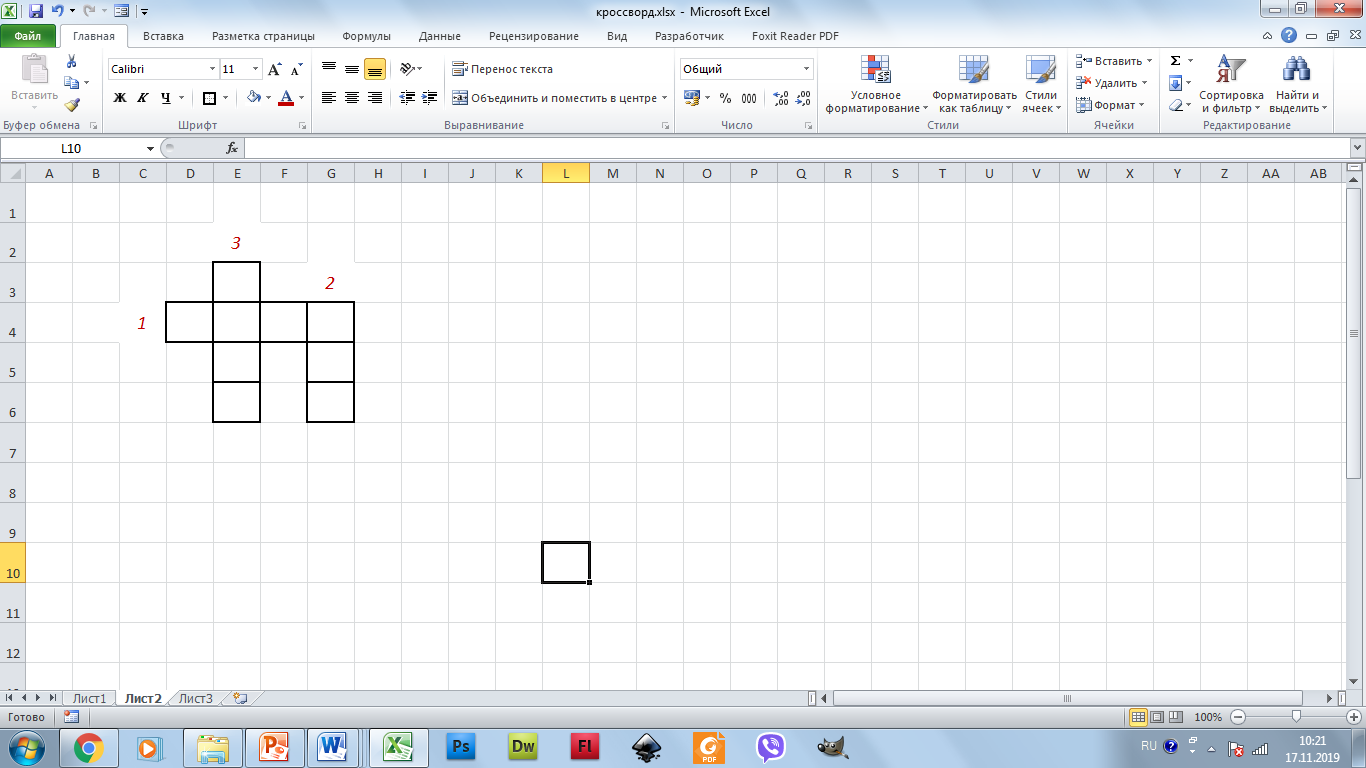
Task: Toggle align text left
Action: pos(329,98)
